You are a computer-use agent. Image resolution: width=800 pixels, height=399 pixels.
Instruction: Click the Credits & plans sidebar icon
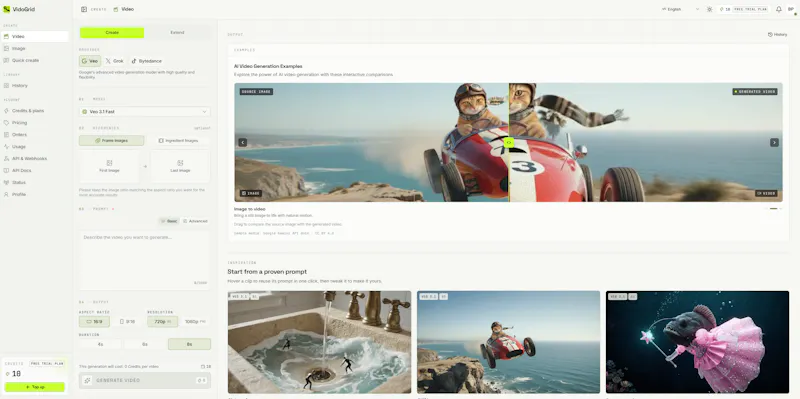coord(7,111)
